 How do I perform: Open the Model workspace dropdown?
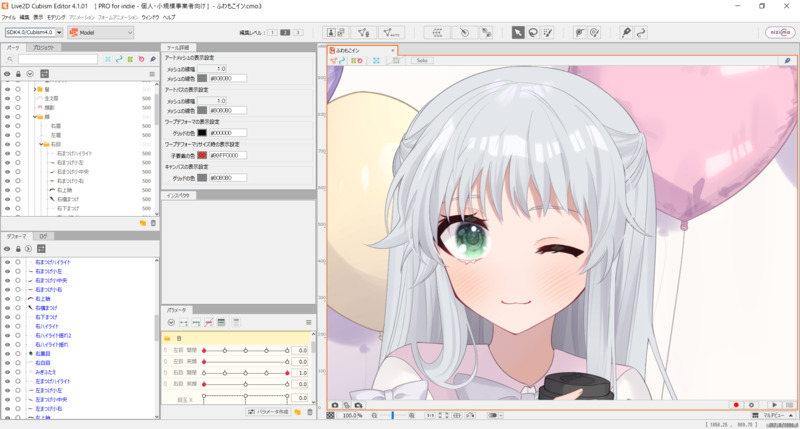[x=101, y=32]
